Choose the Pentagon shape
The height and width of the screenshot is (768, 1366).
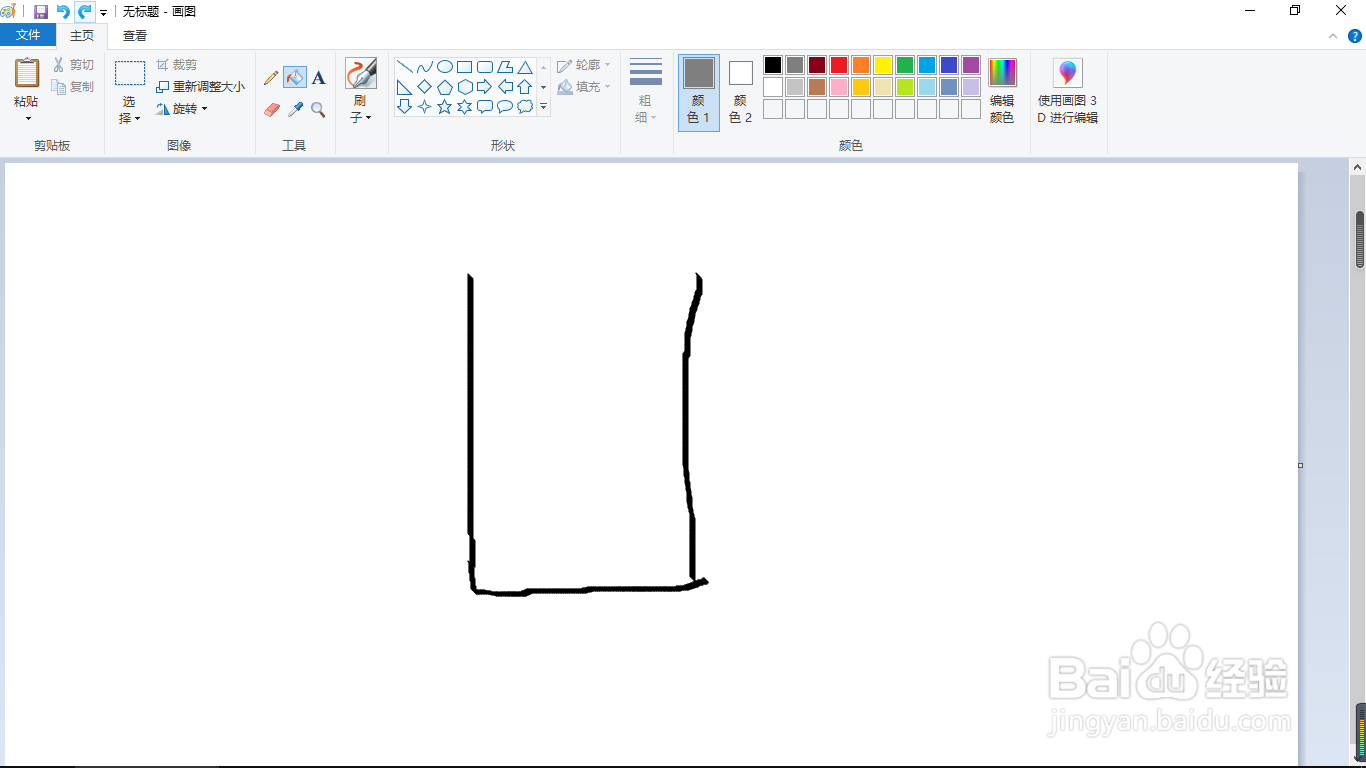click(445, 87)
